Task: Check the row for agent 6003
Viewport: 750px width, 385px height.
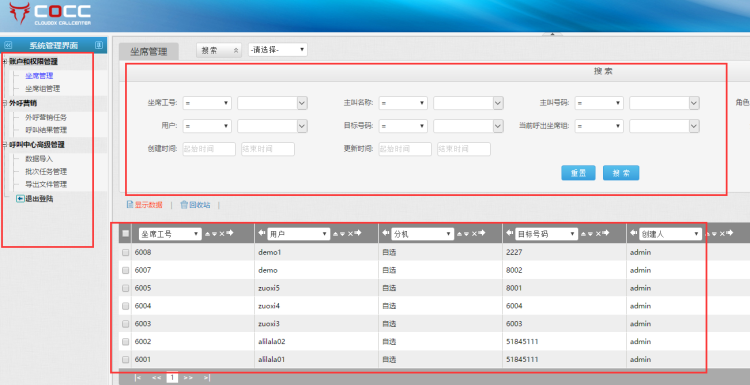Action: [125, 324]
